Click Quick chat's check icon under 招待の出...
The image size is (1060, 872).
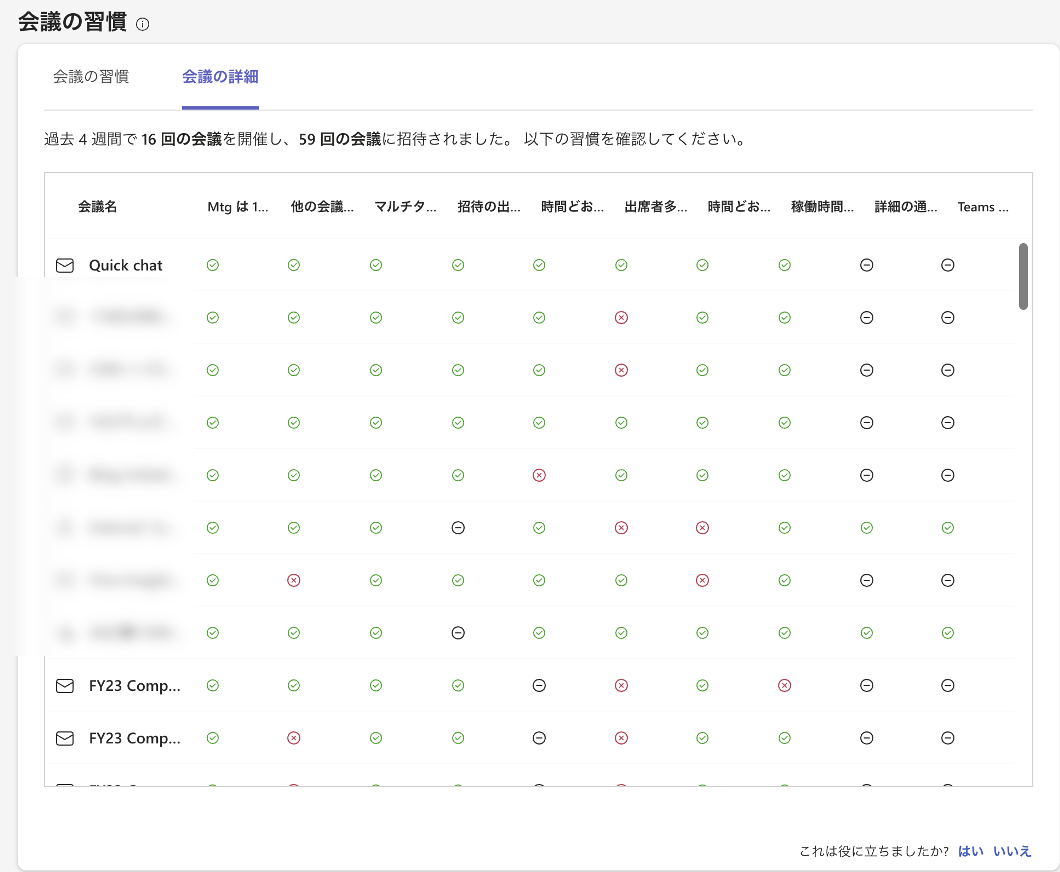coord(458,265)
